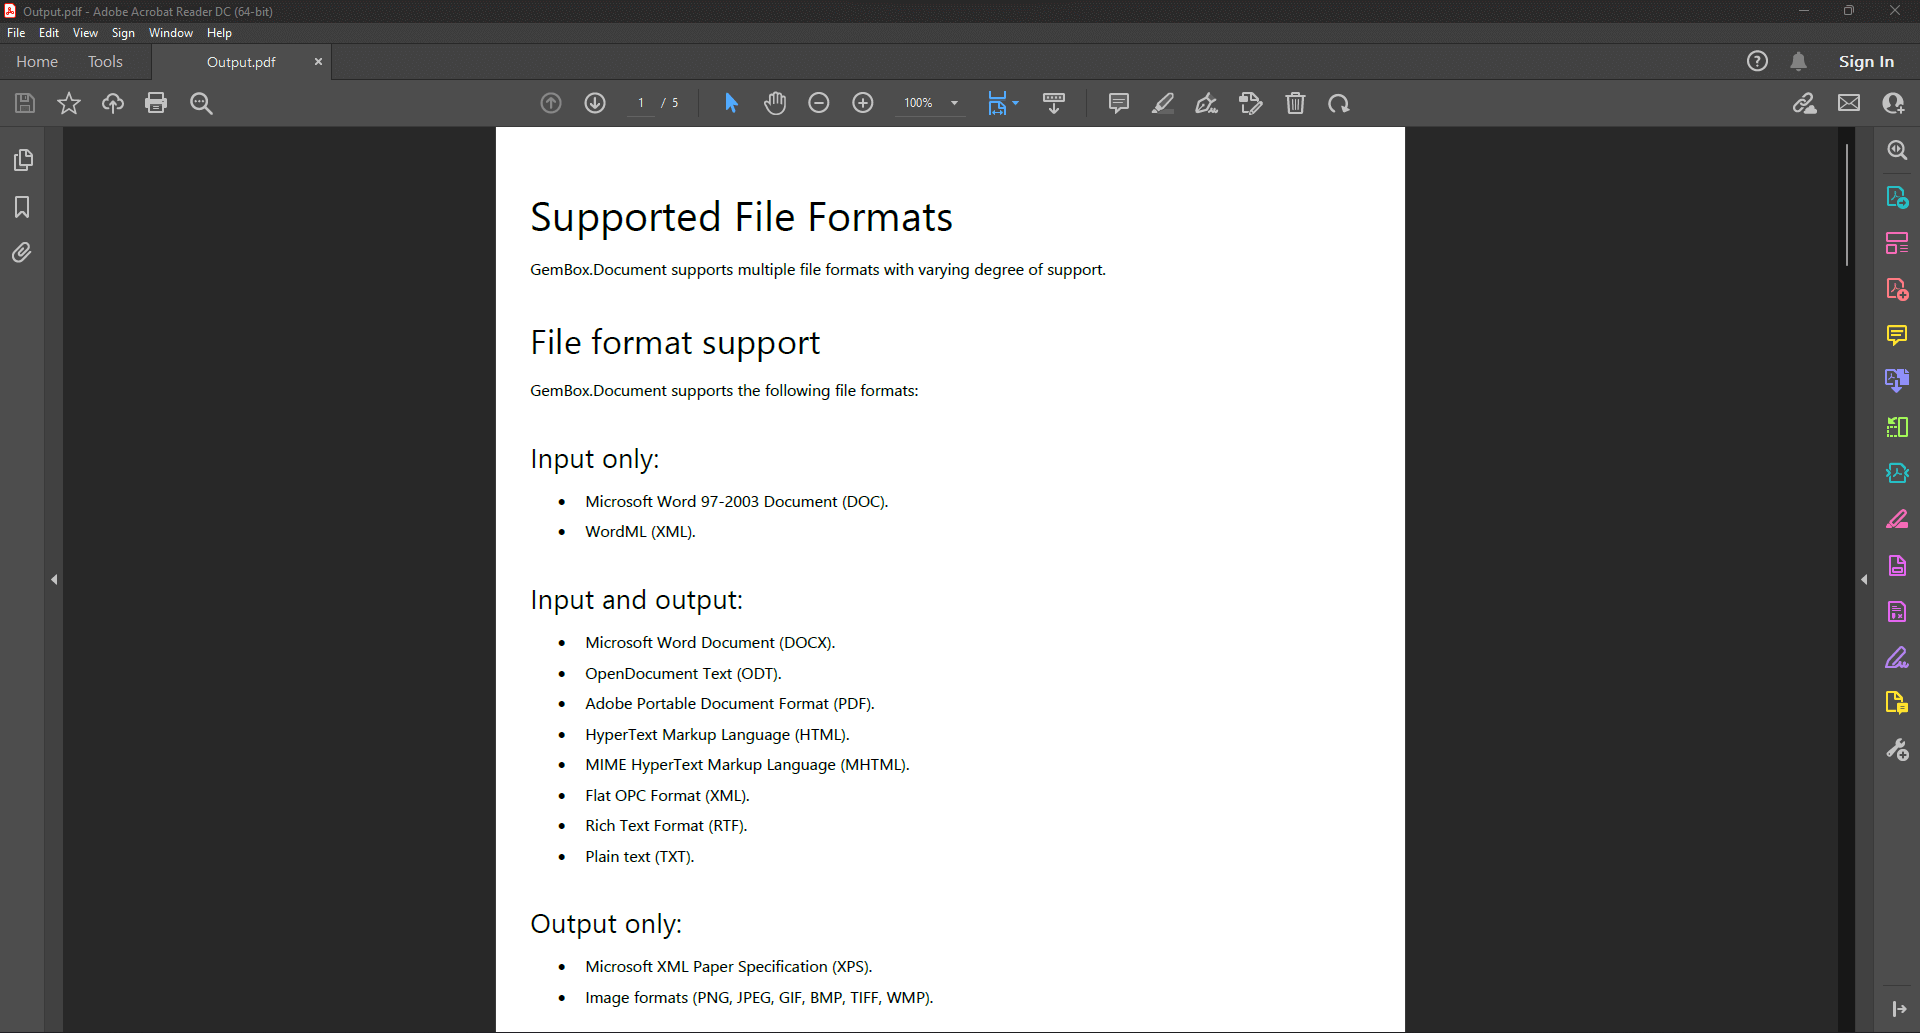Switch to the Tools tab
This screenshot has width=1920, height=1033.
[105, 62]
